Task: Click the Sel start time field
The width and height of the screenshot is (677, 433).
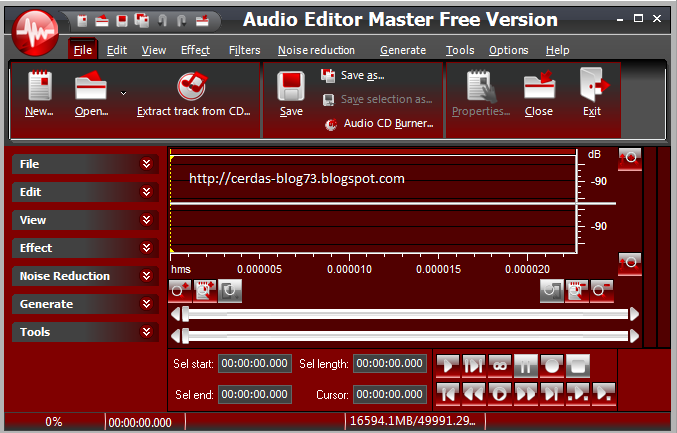Action: coord(255,363)
